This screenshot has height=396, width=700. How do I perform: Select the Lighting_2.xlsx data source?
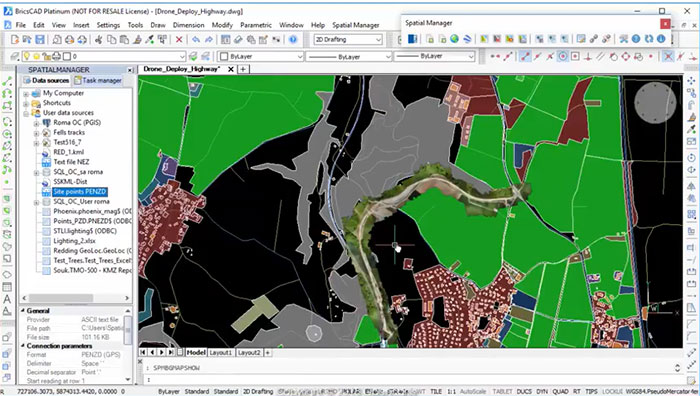coord(74,241)
